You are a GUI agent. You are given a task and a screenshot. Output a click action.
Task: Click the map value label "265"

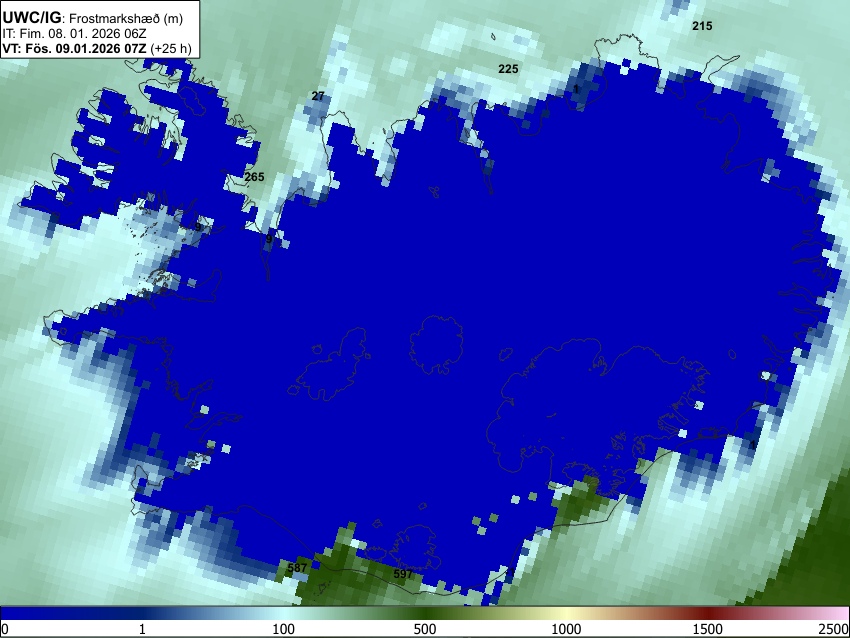click(254, 177)
